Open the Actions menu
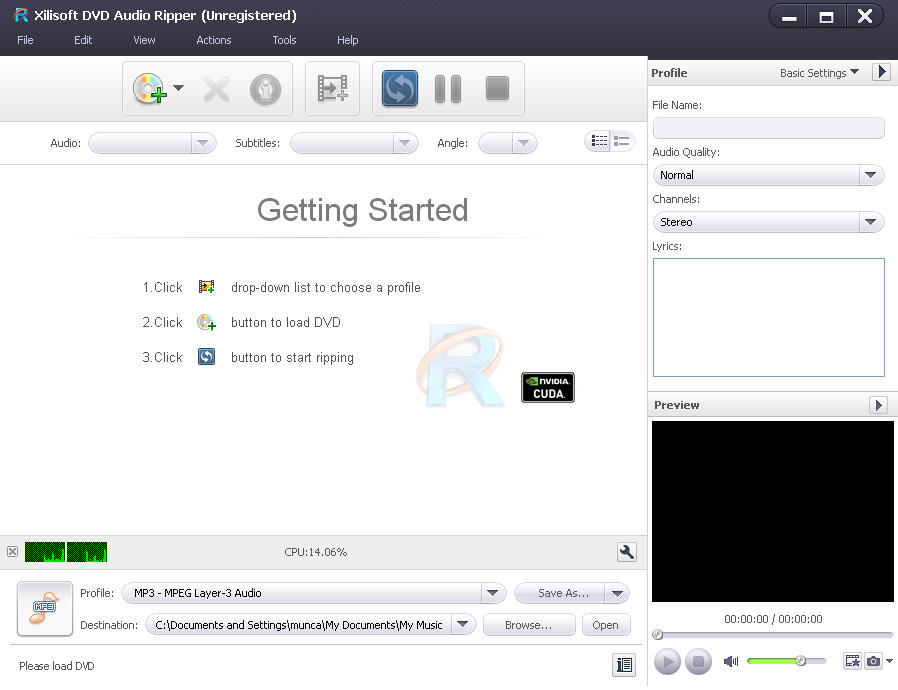898x690 pixels. (x=213, y=40)
